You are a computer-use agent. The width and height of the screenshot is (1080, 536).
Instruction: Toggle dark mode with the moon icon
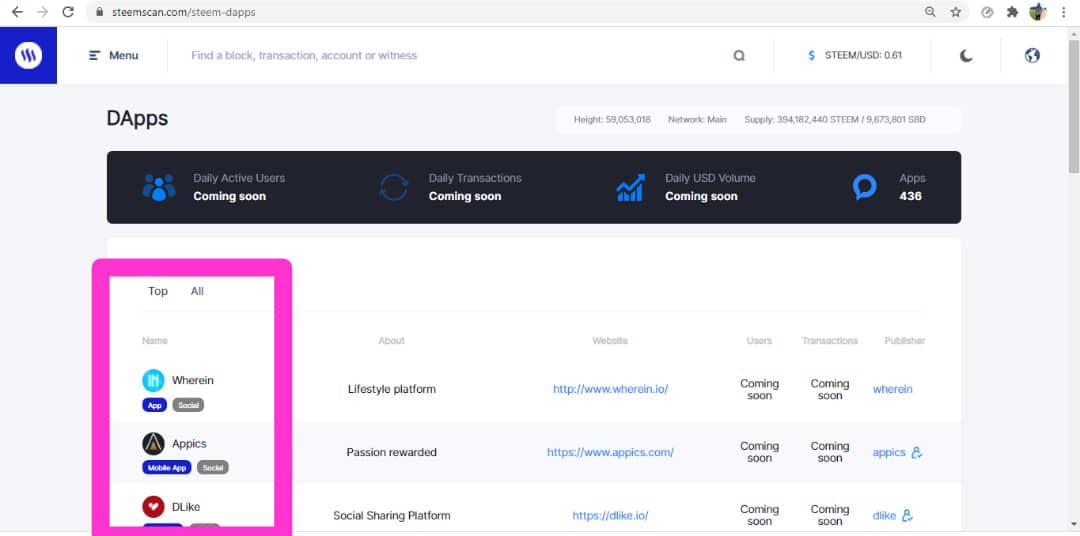[966, 55]
